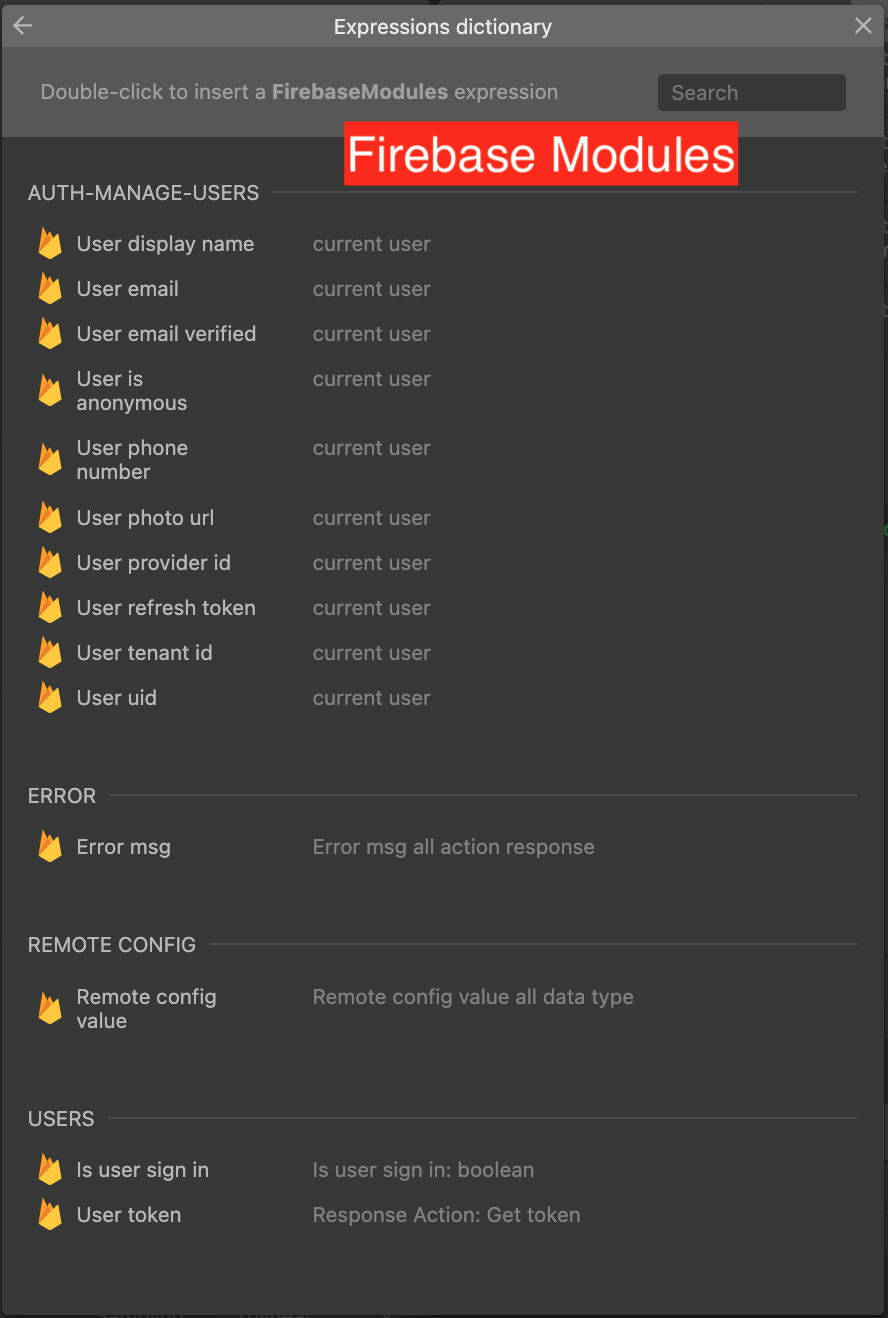This screenshot has height=1318, width=888.
Task: Click Firebase icon next to User uid
Action: (50, 698)
